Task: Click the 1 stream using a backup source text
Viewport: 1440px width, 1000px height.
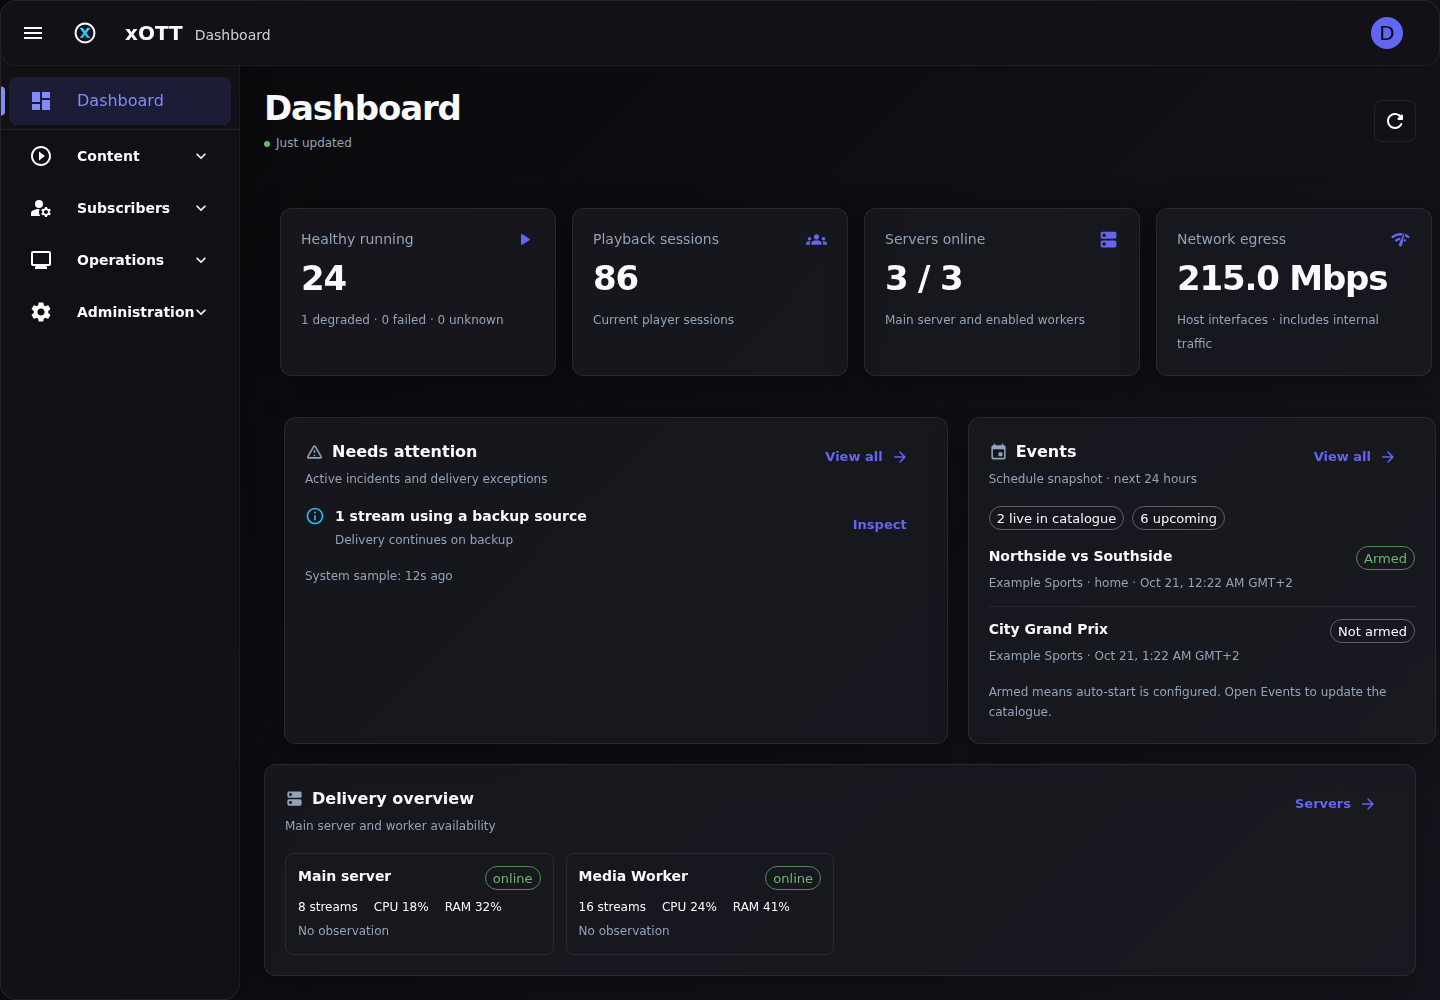Action: 461,516
